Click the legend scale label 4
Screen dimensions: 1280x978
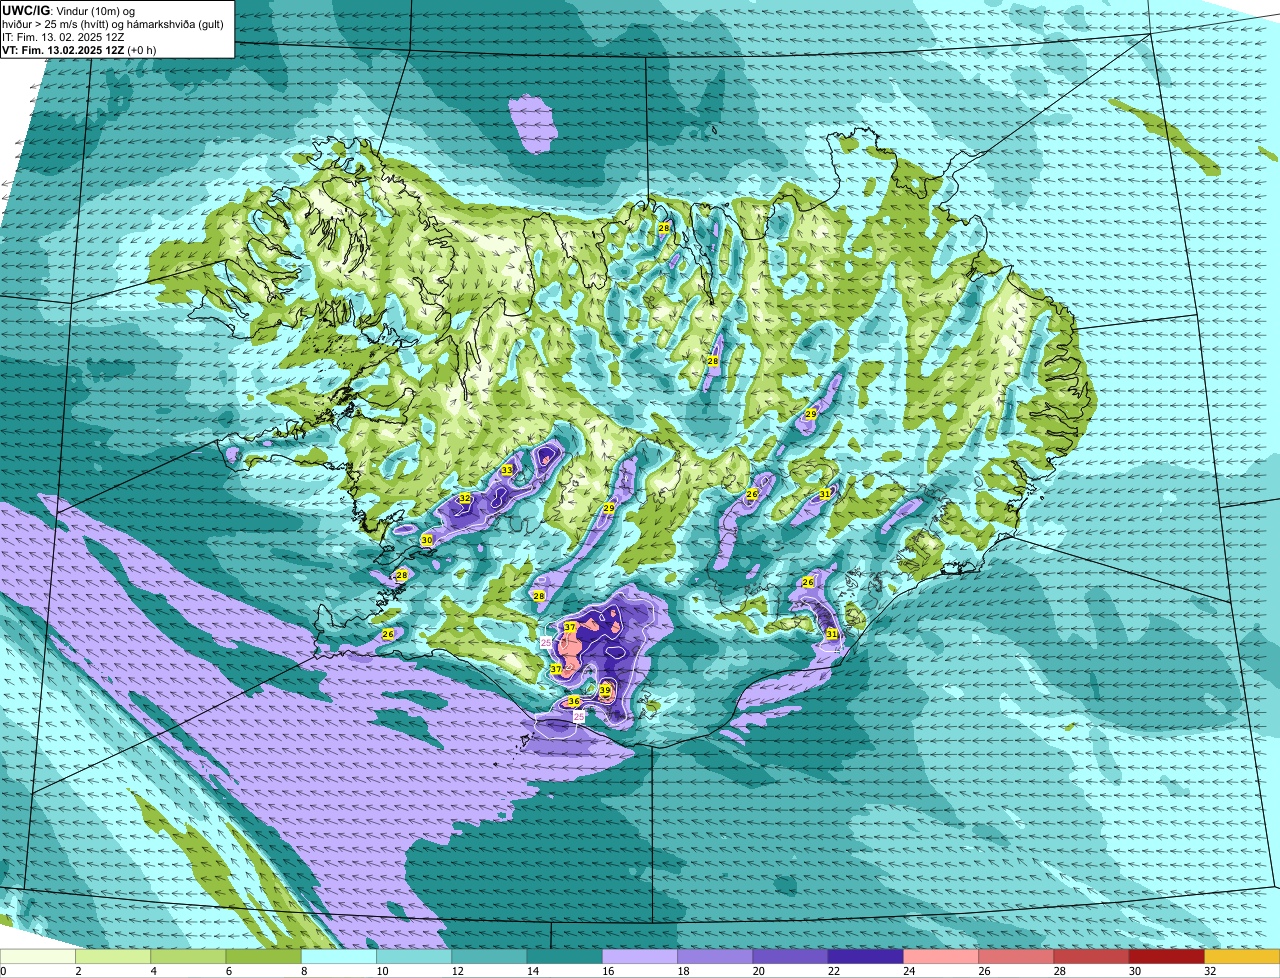152,971
